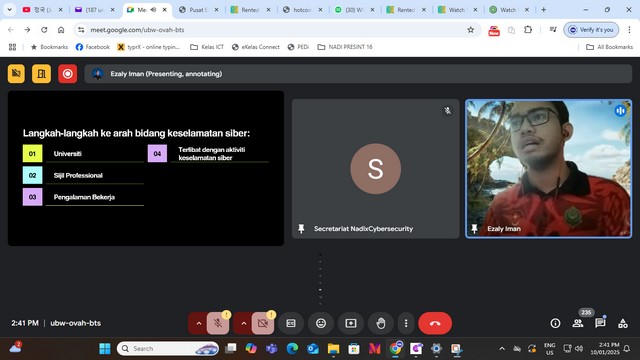Screen dimensions: 640x360
Task: Click the Verify it's you profile button
Action: point(591,30)
